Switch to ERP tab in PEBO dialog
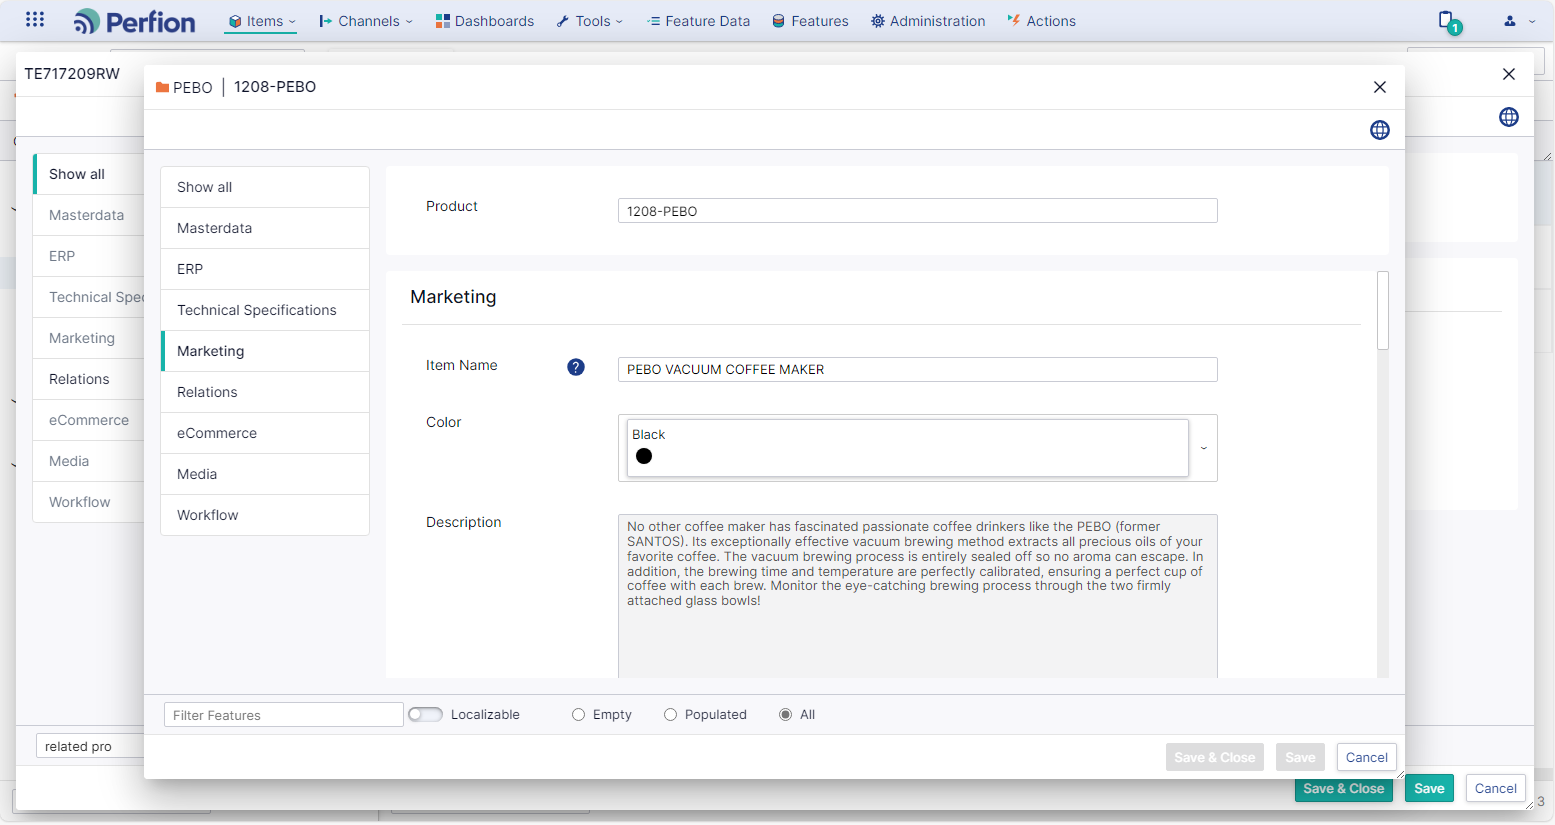This screenshot has width=1555, height=825. coord(265,269)
